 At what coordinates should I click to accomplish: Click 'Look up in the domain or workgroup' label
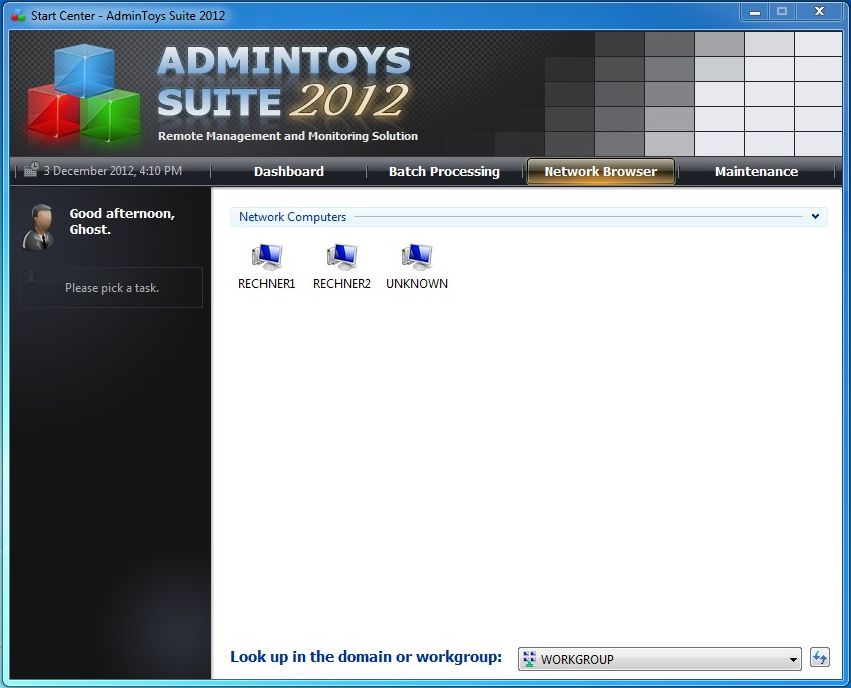pos(366,657)
